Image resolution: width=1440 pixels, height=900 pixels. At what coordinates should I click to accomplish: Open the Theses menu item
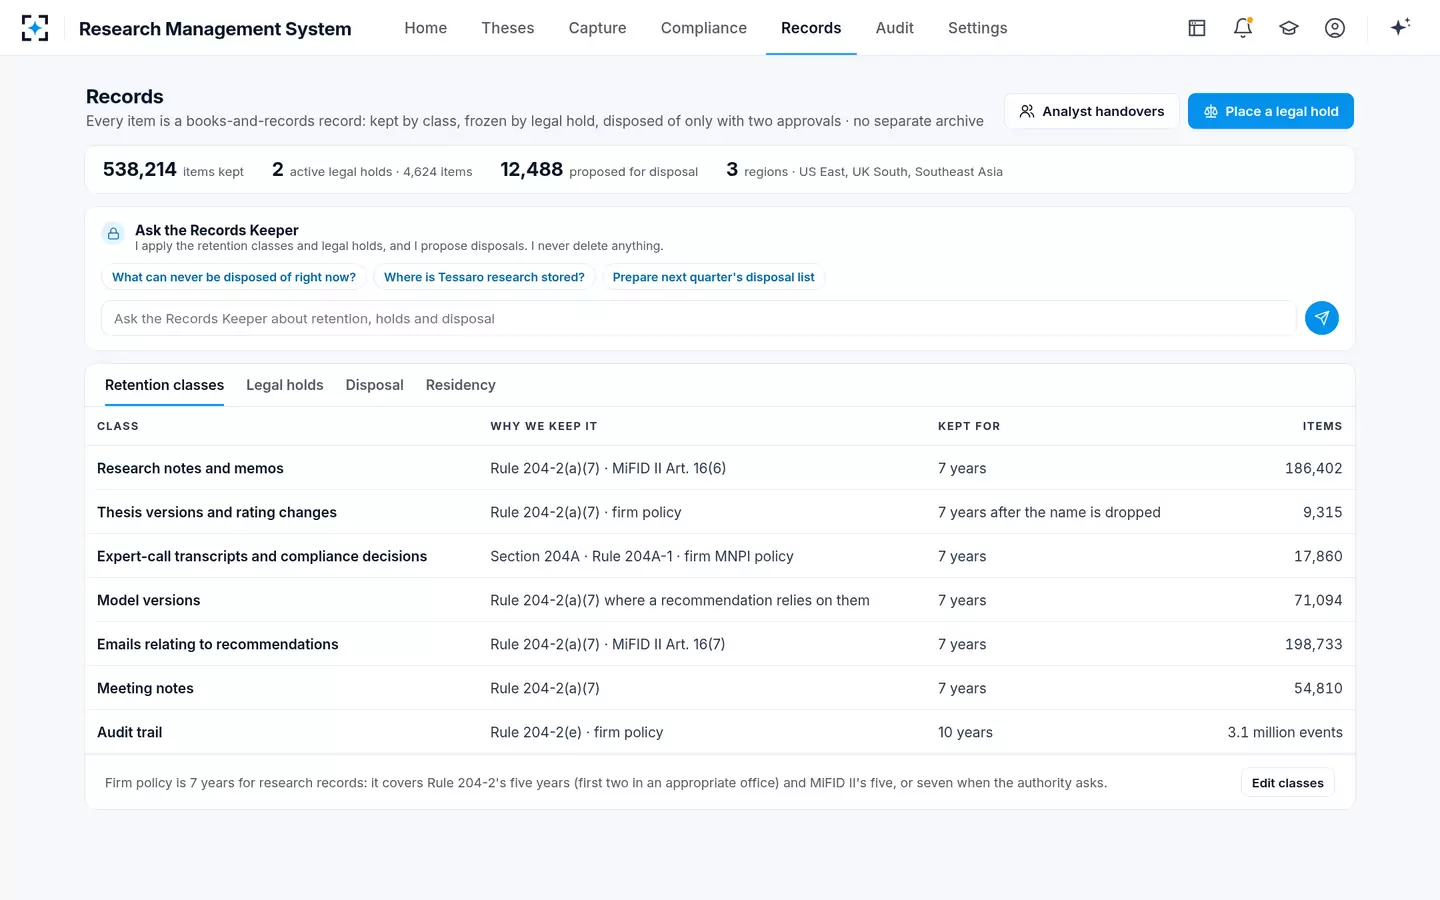click(508, 28)
